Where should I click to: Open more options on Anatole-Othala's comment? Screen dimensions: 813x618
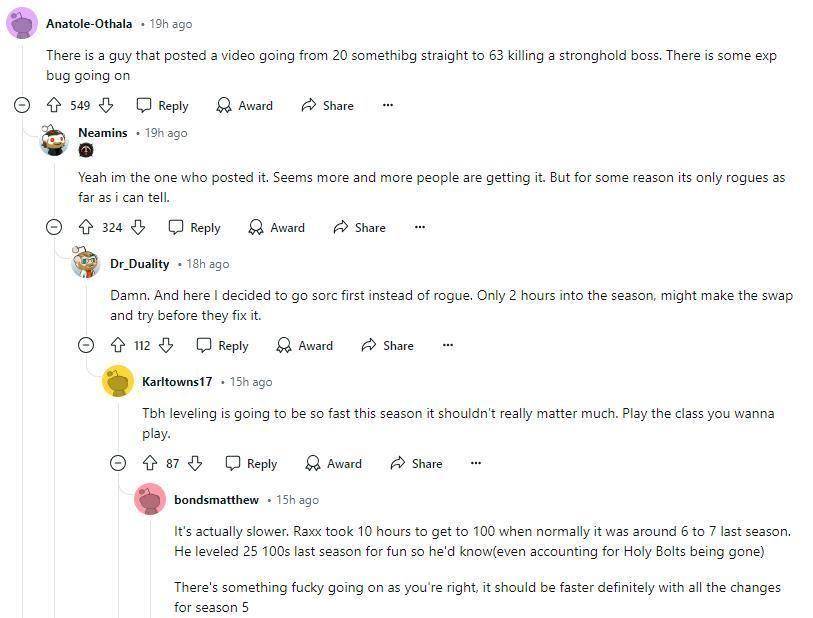click(x=388, y=105)
